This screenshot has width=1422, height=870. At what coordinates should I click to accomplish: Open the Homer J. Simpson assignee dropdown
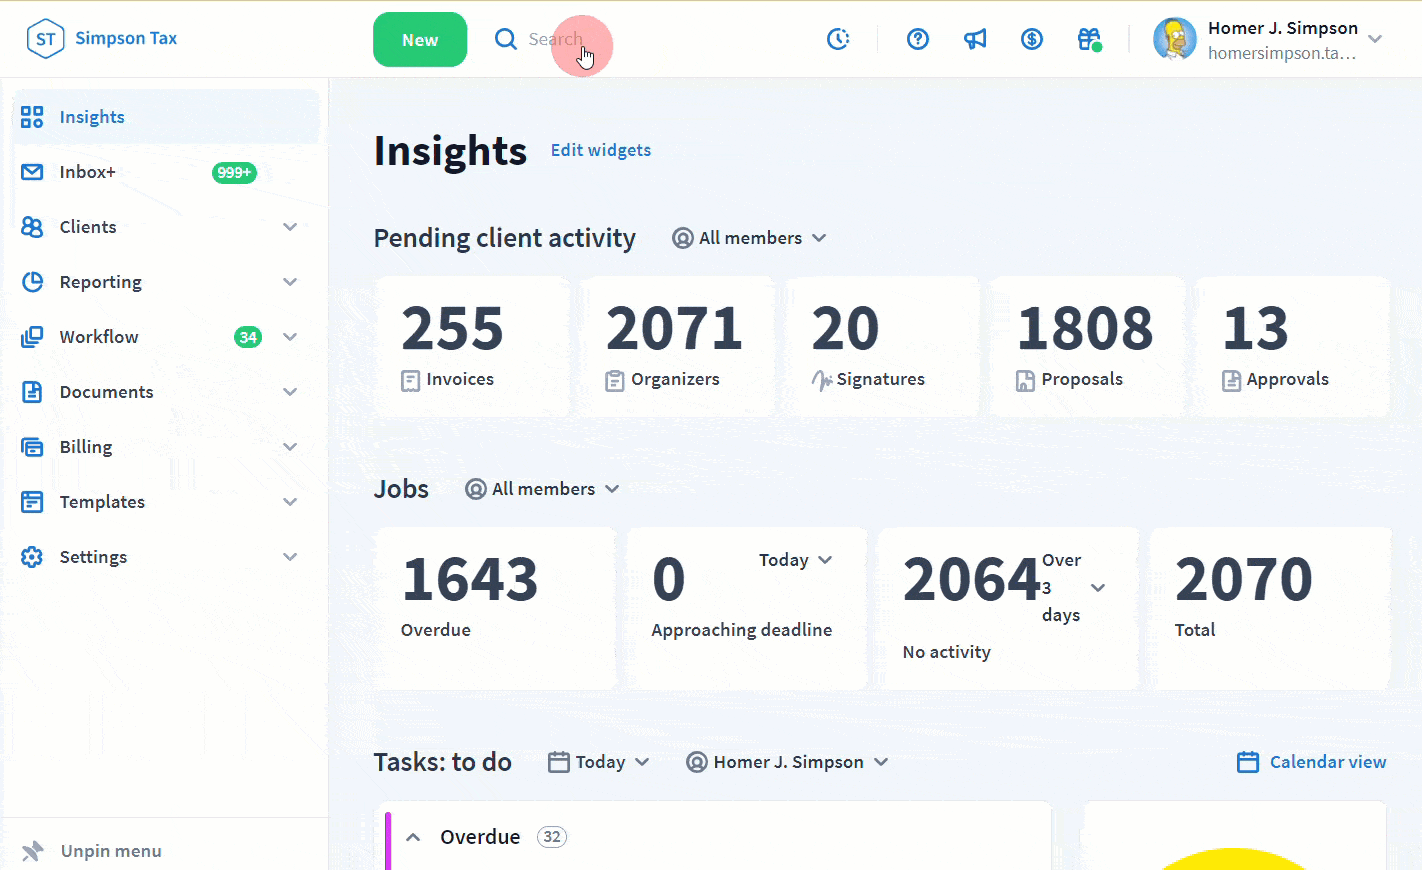[x=787, y=762]
